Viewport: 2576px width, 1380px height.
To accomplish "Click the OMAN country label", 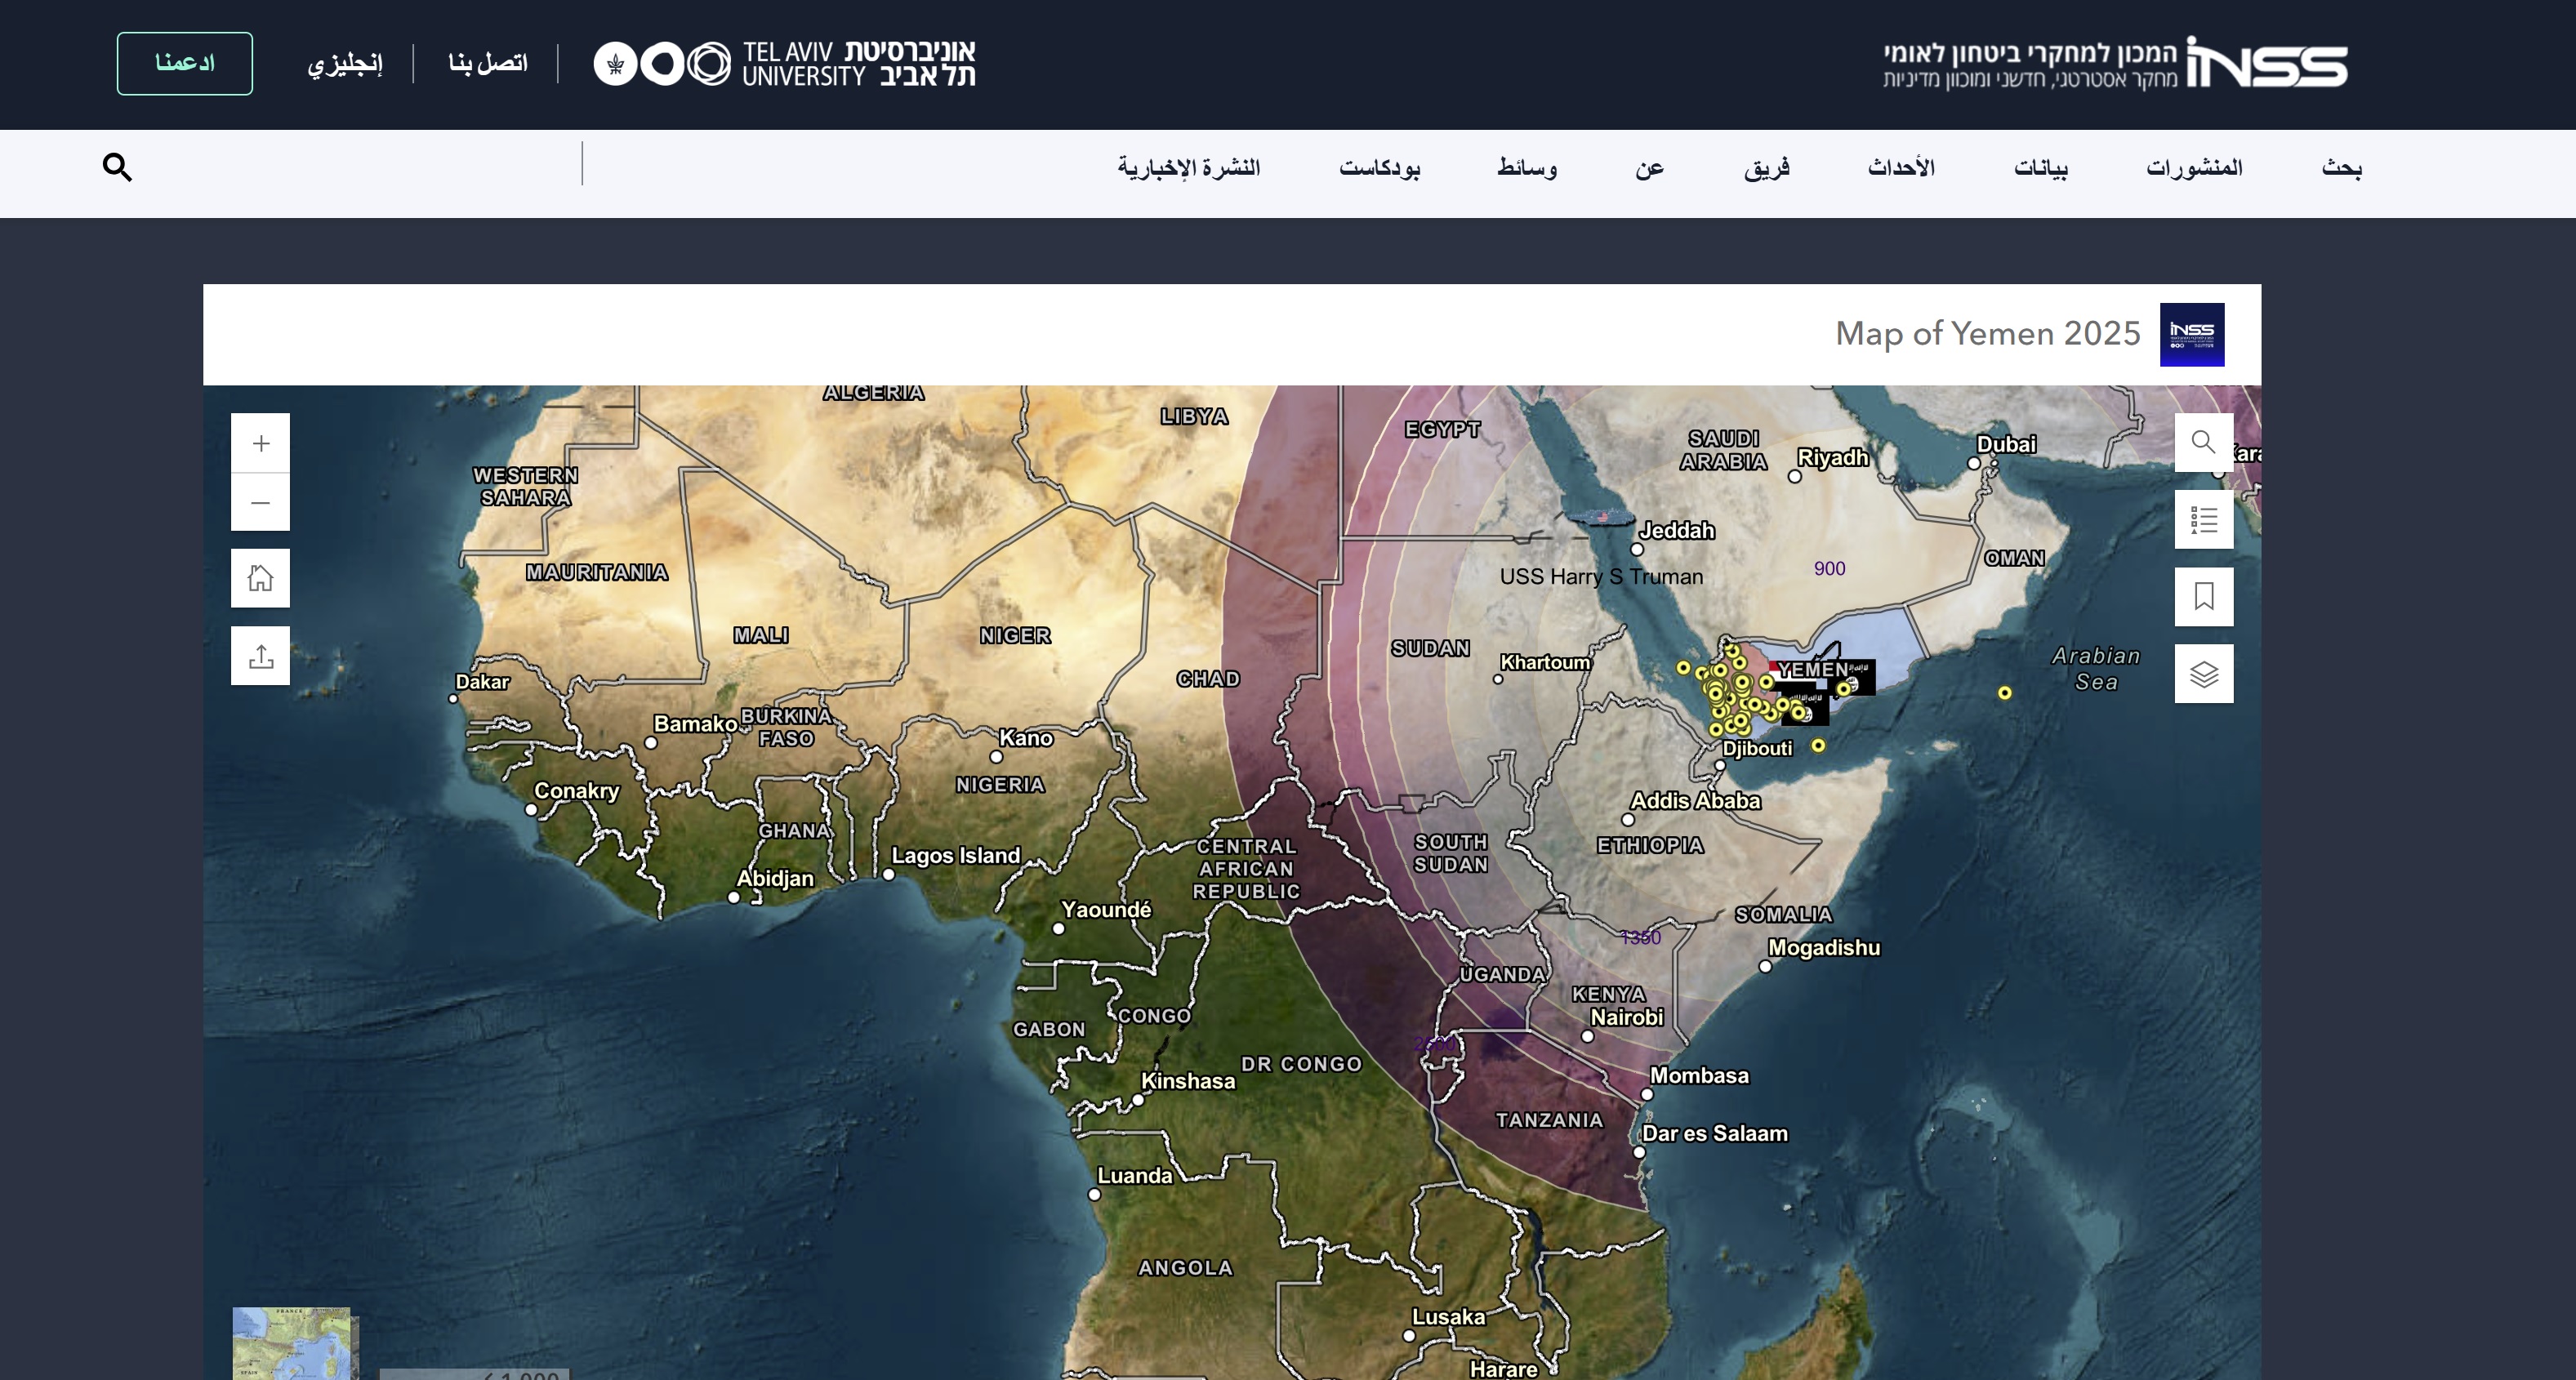I will click(2014, 559).
